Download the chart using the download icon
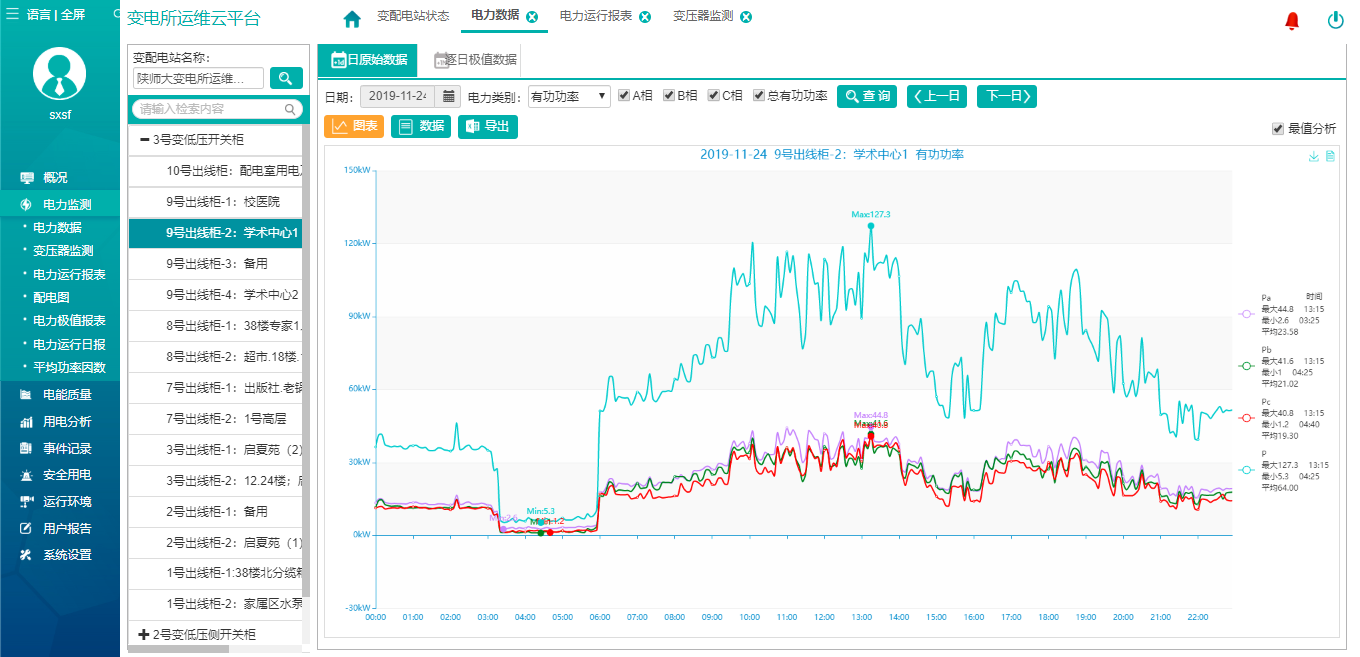Image resolution: width=1360 pixels, height=657 pixels. (1313, 156)
